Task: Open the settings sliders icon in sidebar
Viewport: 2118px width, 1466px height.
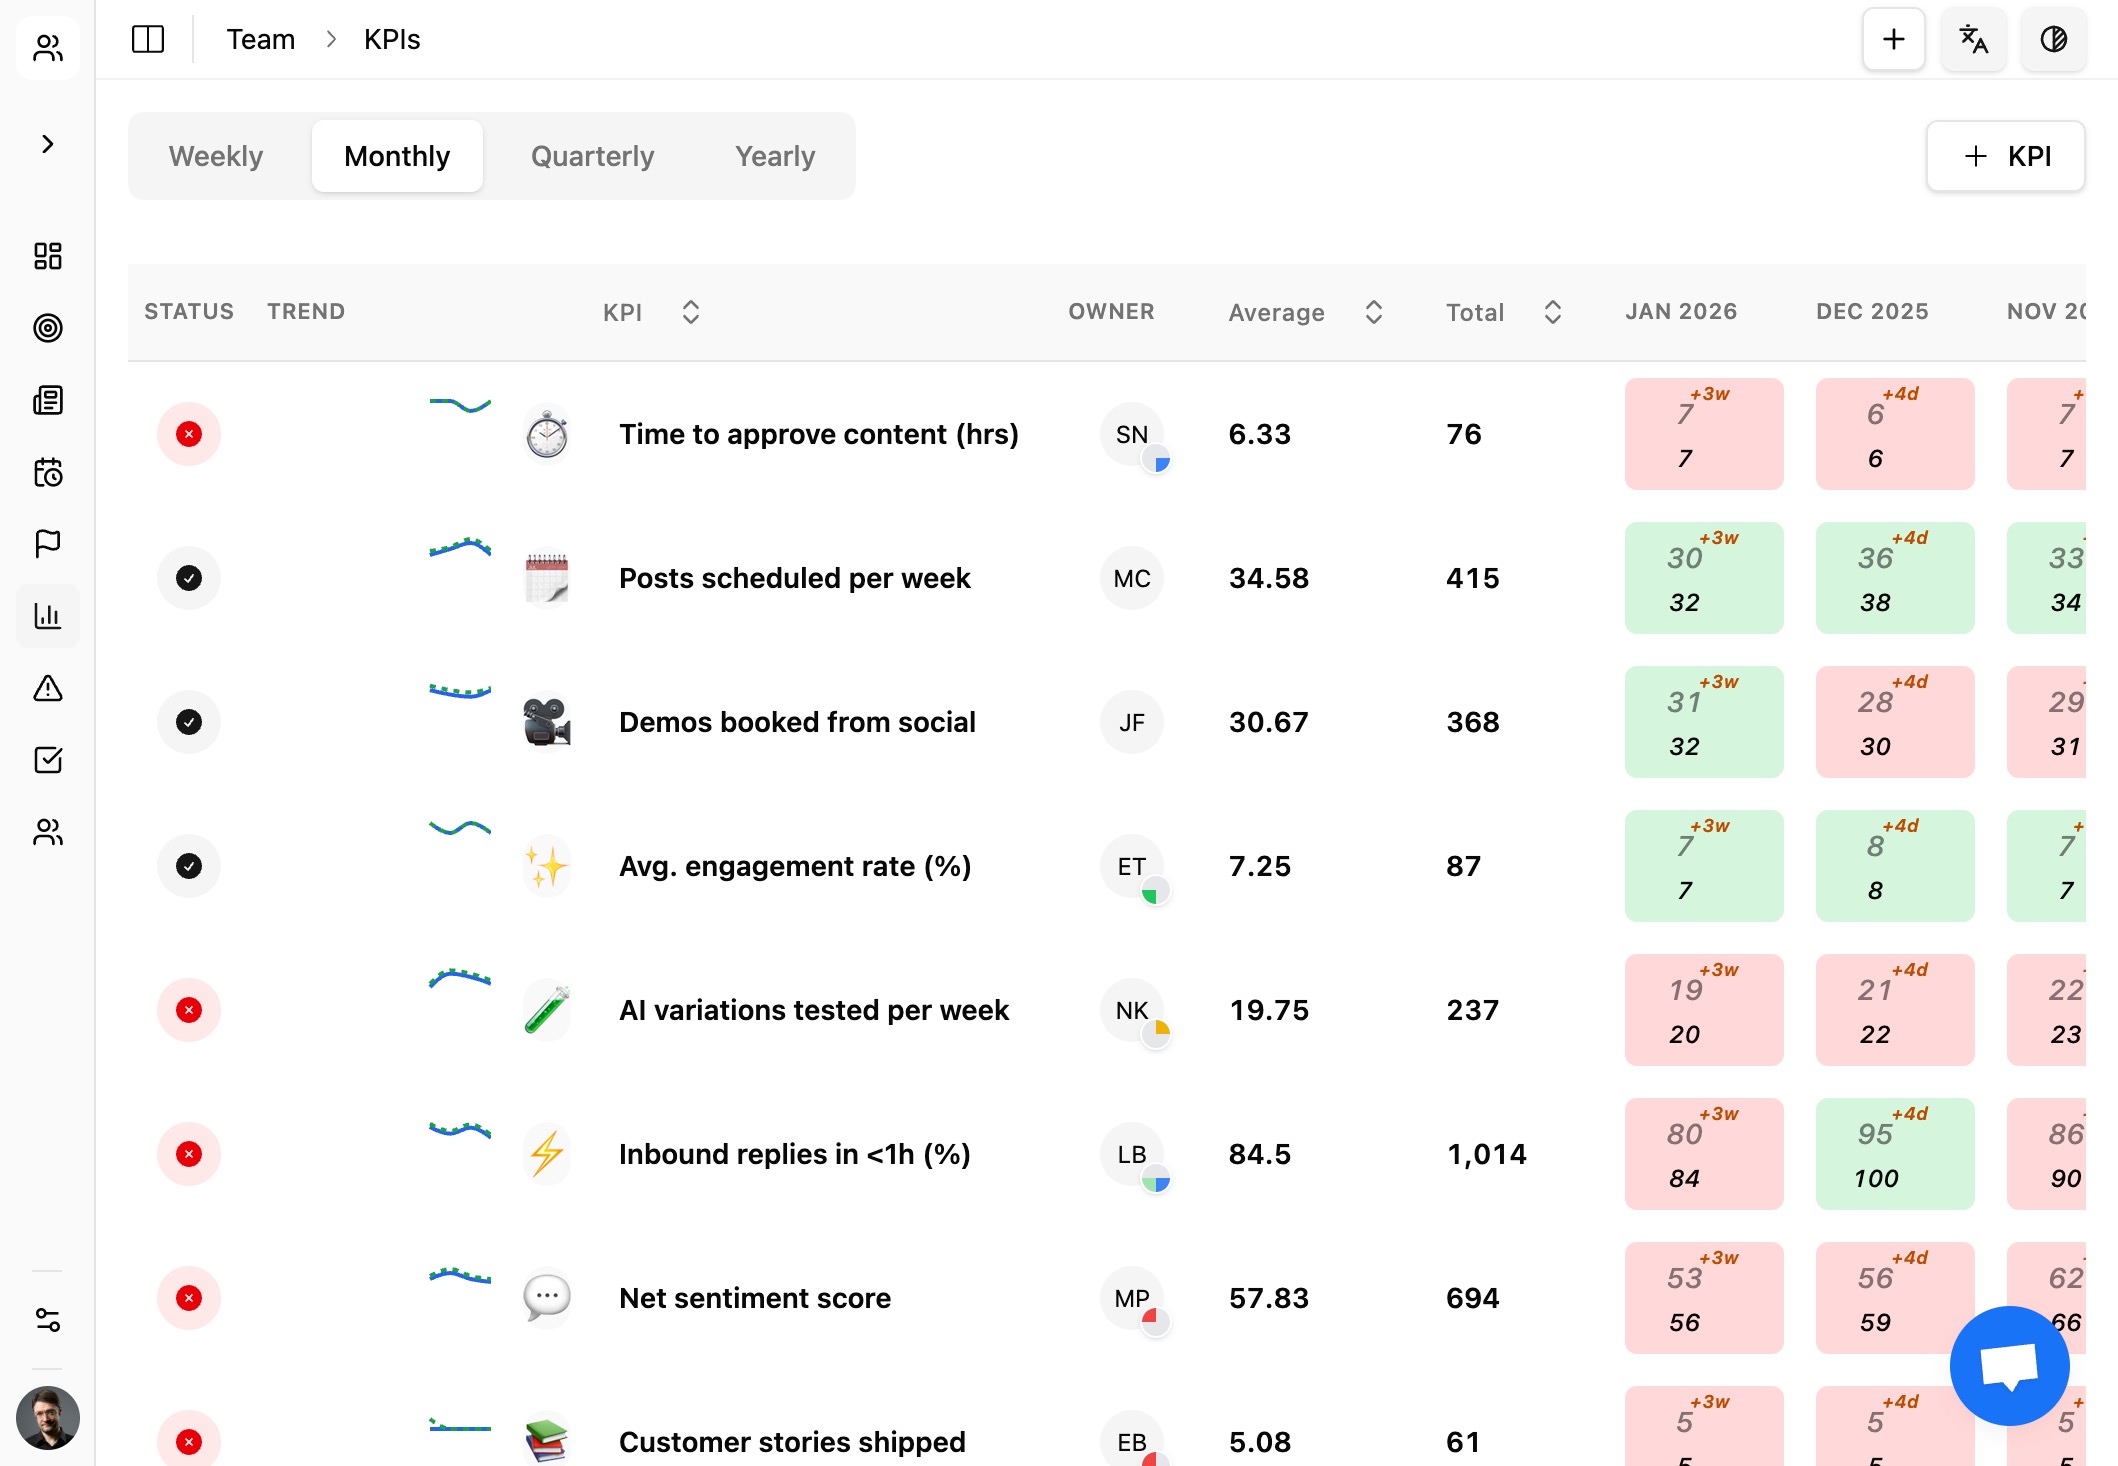Action: click(x=48, y=1320)
